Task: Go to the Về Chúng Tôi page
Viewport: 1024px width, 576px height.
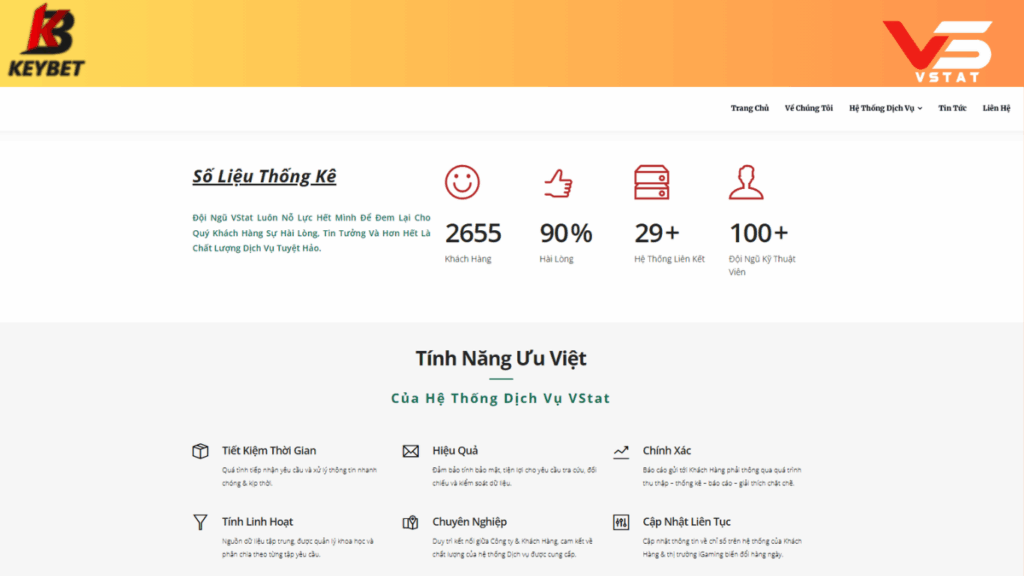Action: (x=808, y=108)
